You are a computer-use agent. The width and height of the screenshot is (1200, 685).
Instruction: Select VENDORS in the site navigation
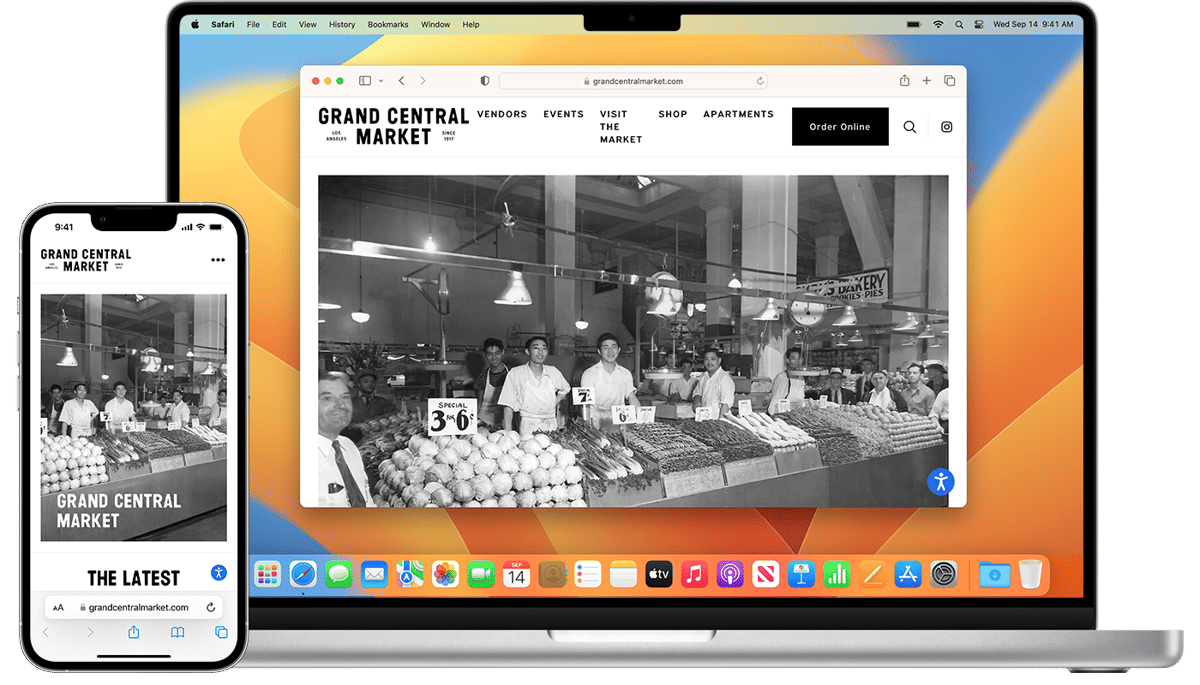point(502,114)
